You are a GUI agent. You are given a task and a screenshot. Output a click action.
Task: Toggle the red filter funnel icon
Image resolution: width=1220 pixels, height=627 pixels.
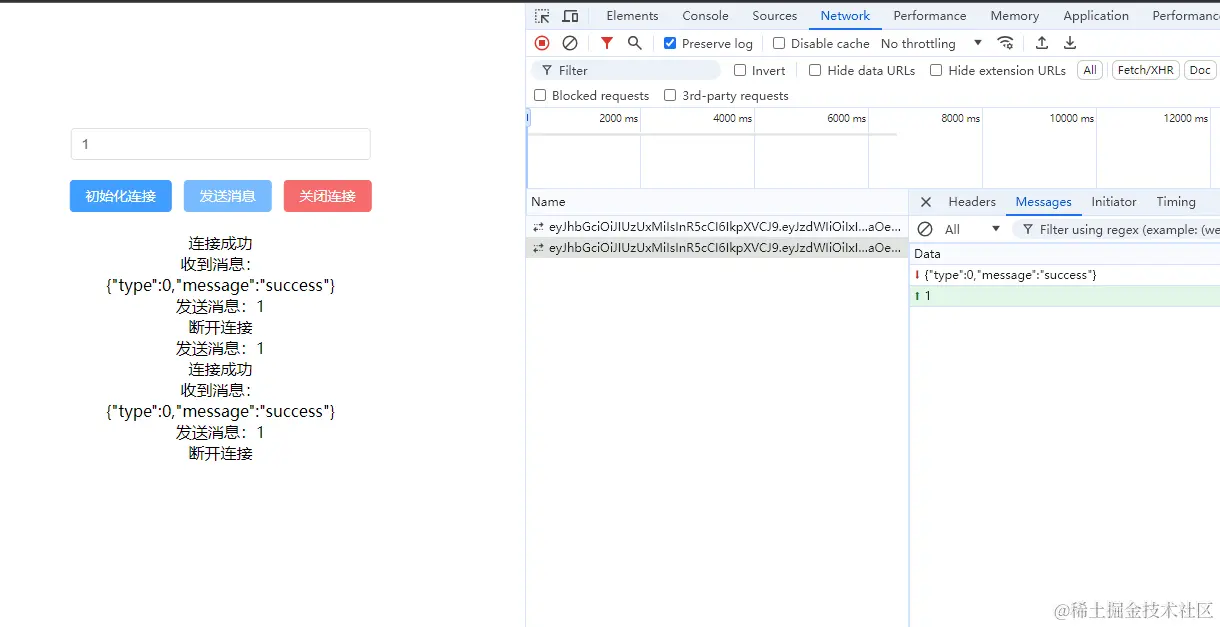[x=607, y=43]
